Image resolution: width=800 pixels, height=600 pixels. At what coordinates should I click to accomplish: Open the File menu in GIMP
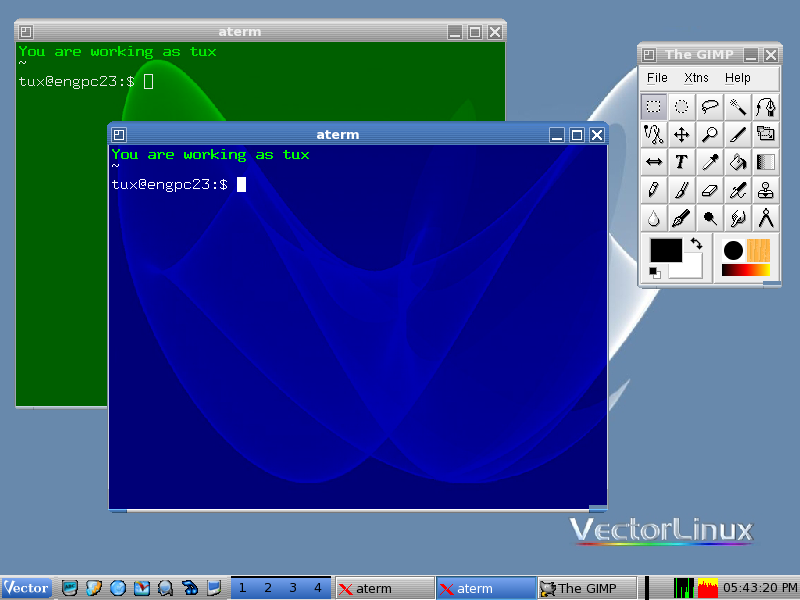point(657,78)
